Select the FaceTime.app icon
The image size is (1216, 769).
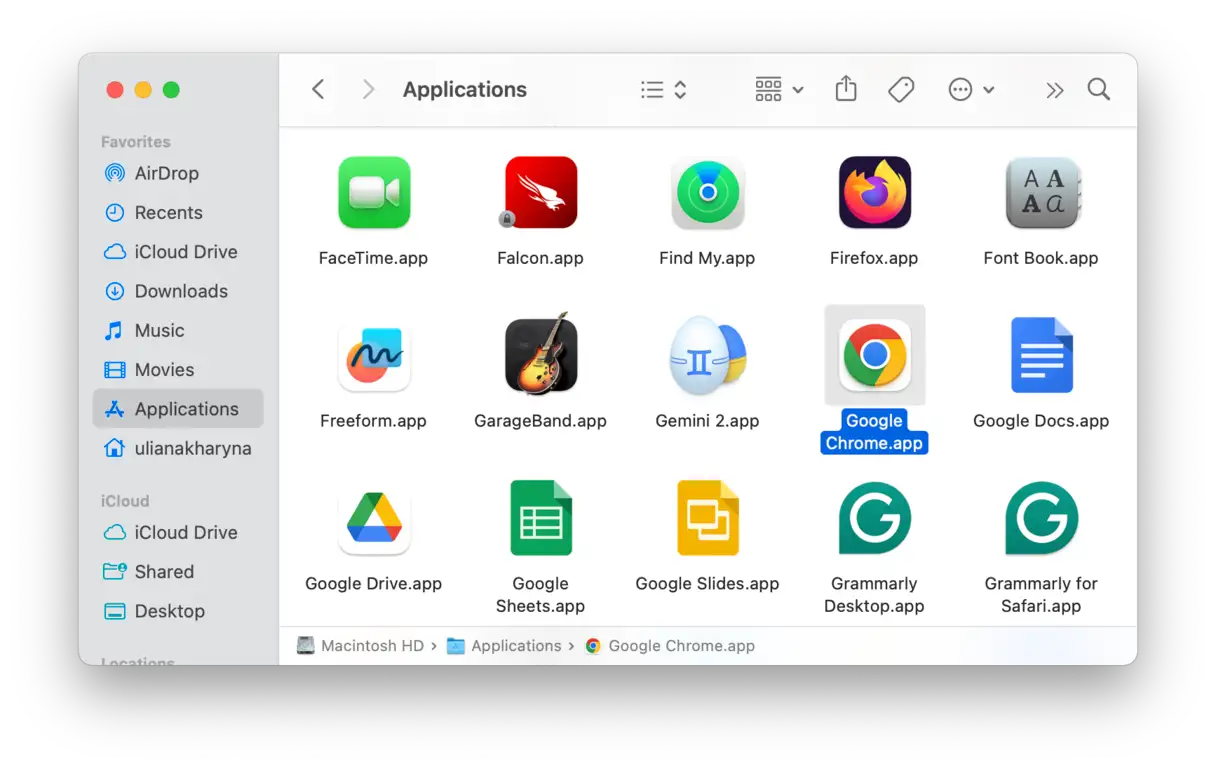click(x=374, y=192)
